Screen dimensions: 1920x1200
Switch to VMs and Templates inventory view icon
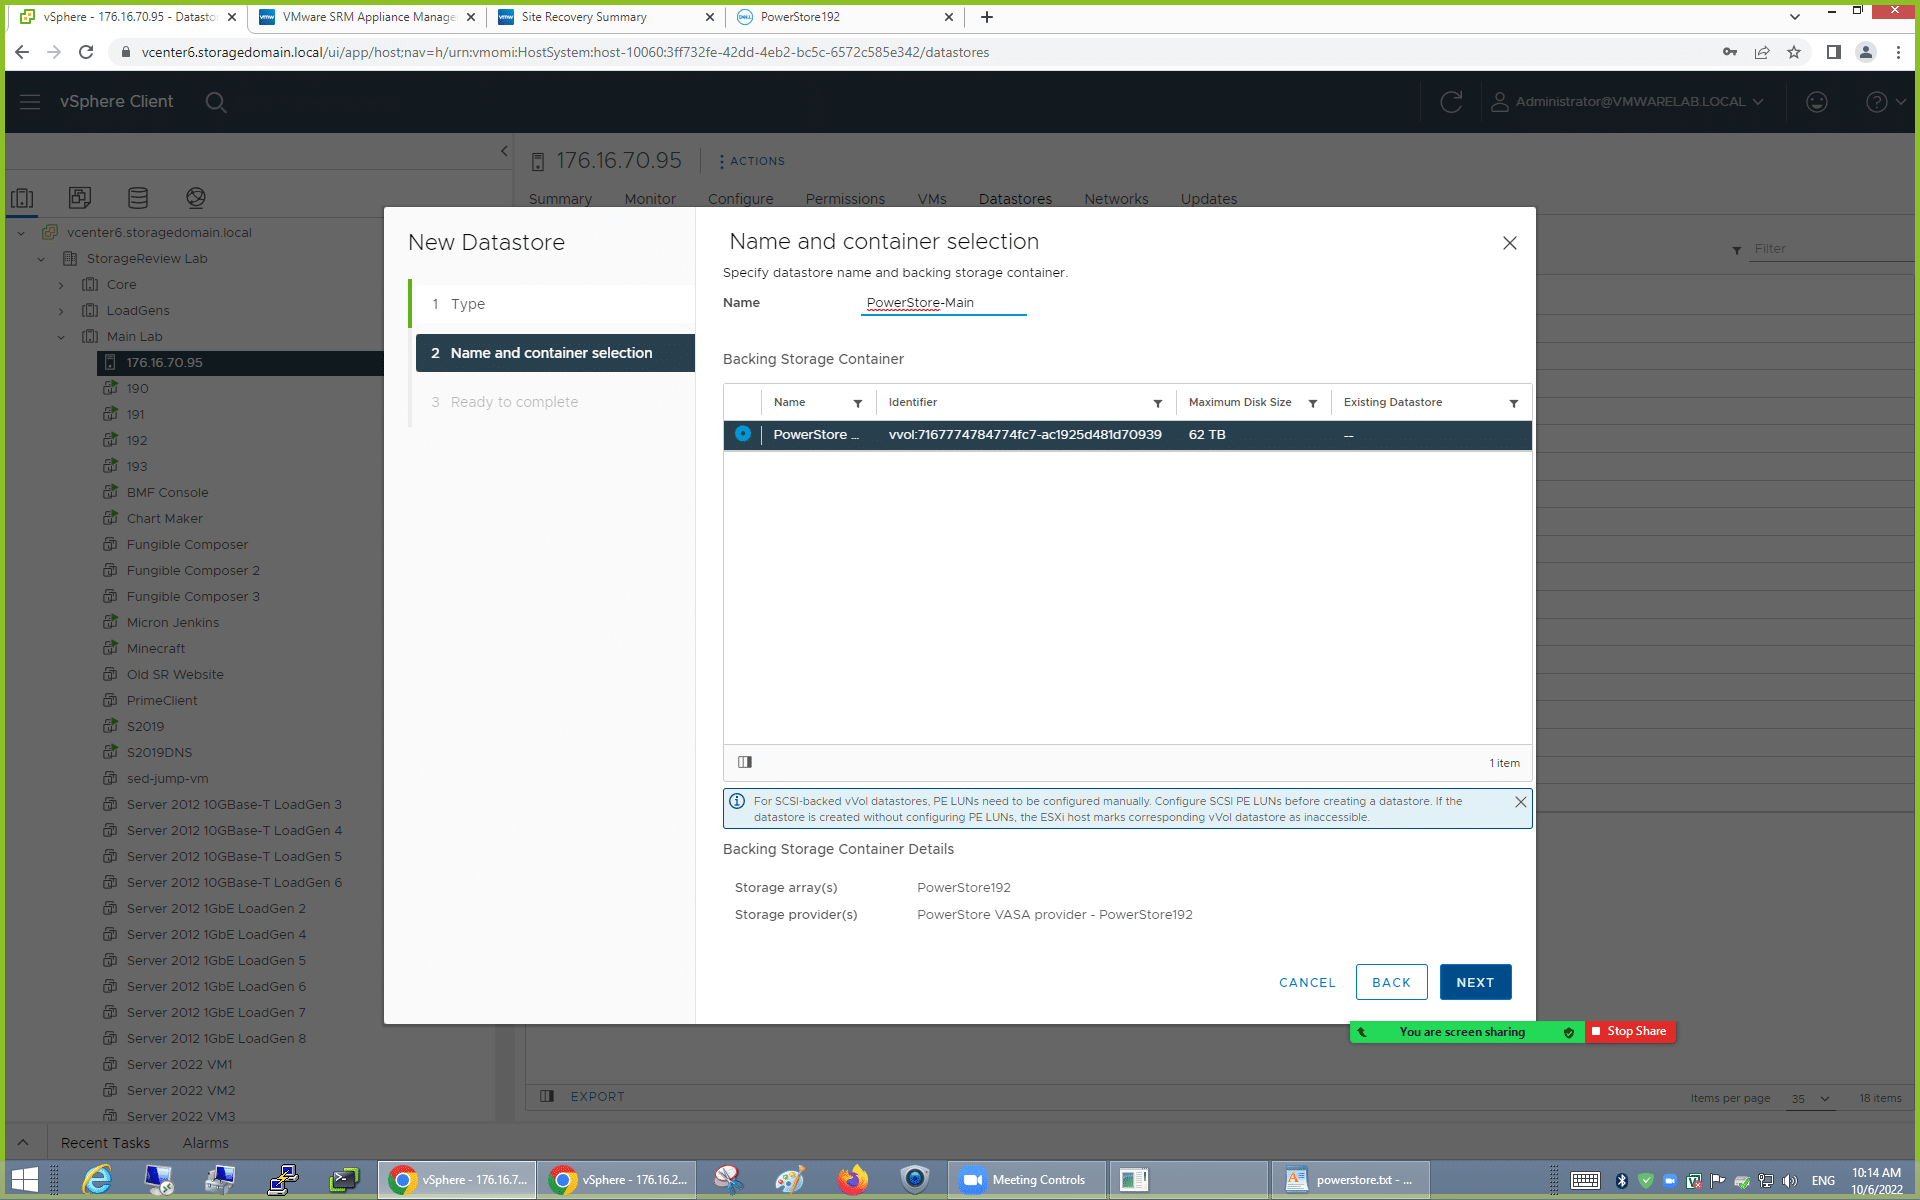(x=80, y=198)
